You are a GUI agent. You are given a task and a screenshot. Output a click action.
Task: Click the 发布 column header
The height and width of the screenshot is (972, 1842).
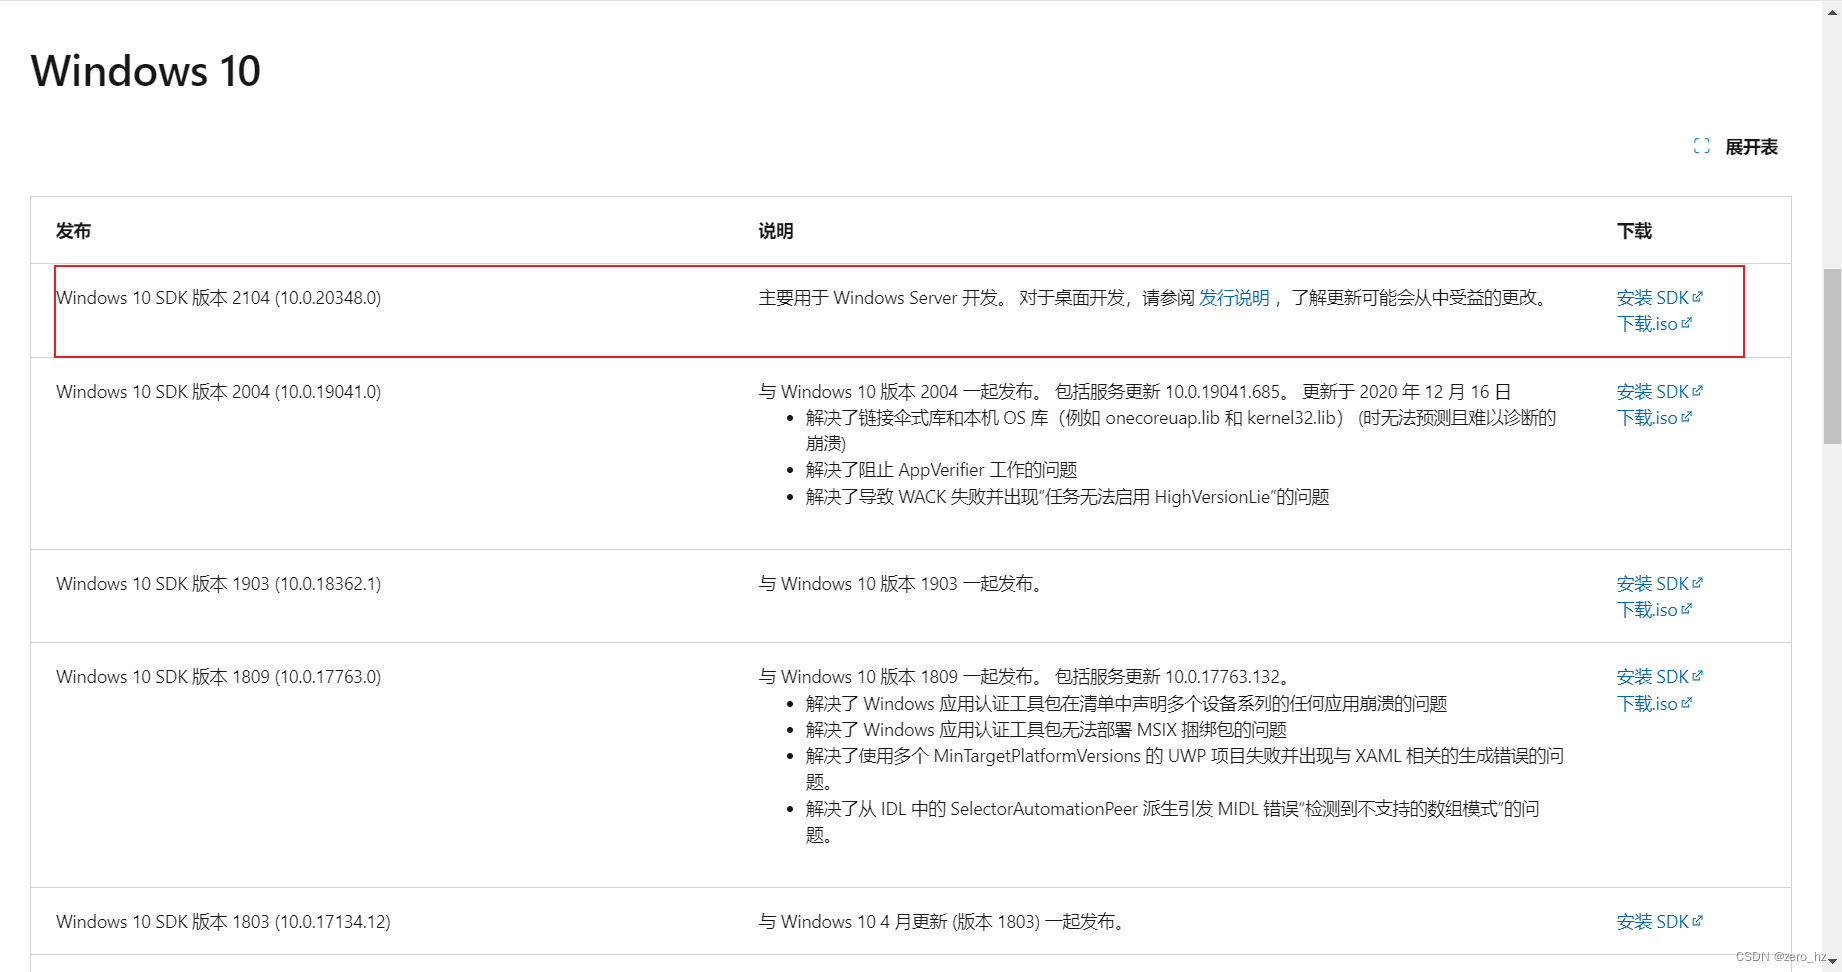point(73,231)
